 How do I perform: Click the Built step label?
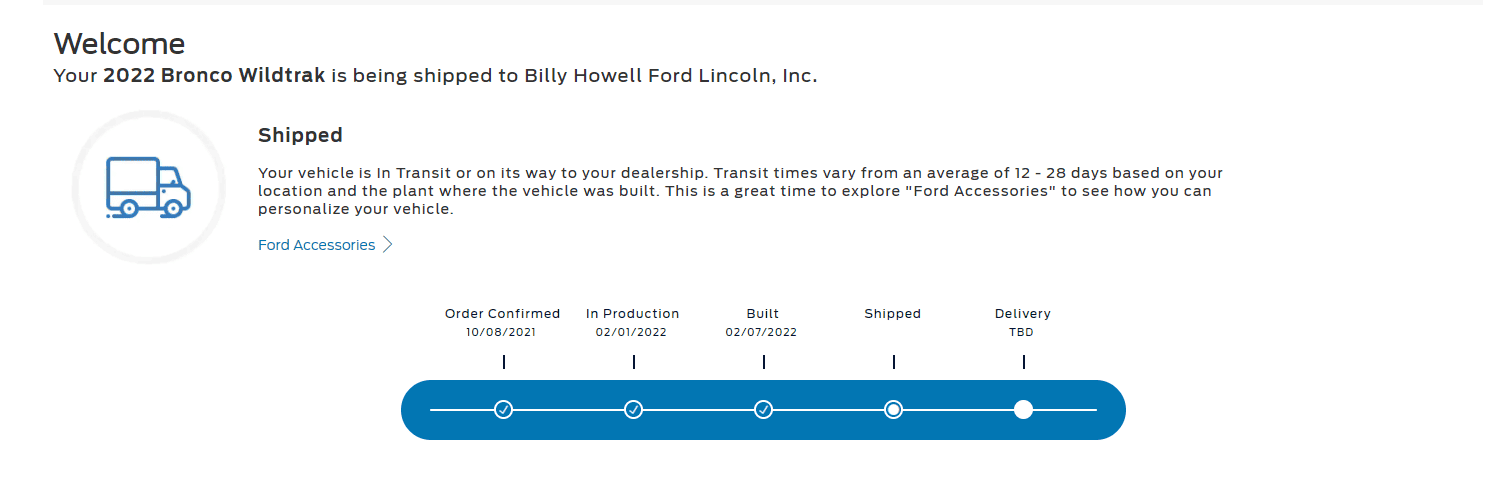pos(763,313)
